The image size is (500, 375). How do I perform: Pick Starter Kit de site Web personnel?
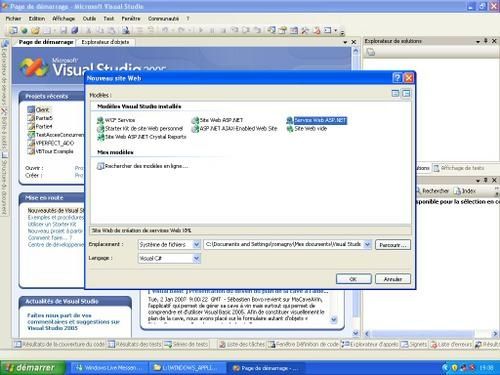click(x=140, y=128)
